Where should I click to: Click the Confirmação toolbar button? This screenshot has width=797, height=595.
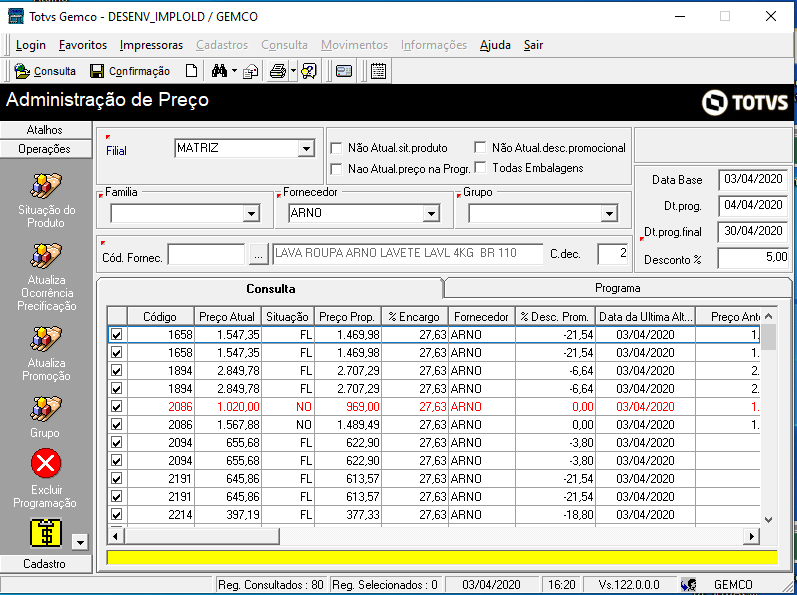tap(130, 71)
